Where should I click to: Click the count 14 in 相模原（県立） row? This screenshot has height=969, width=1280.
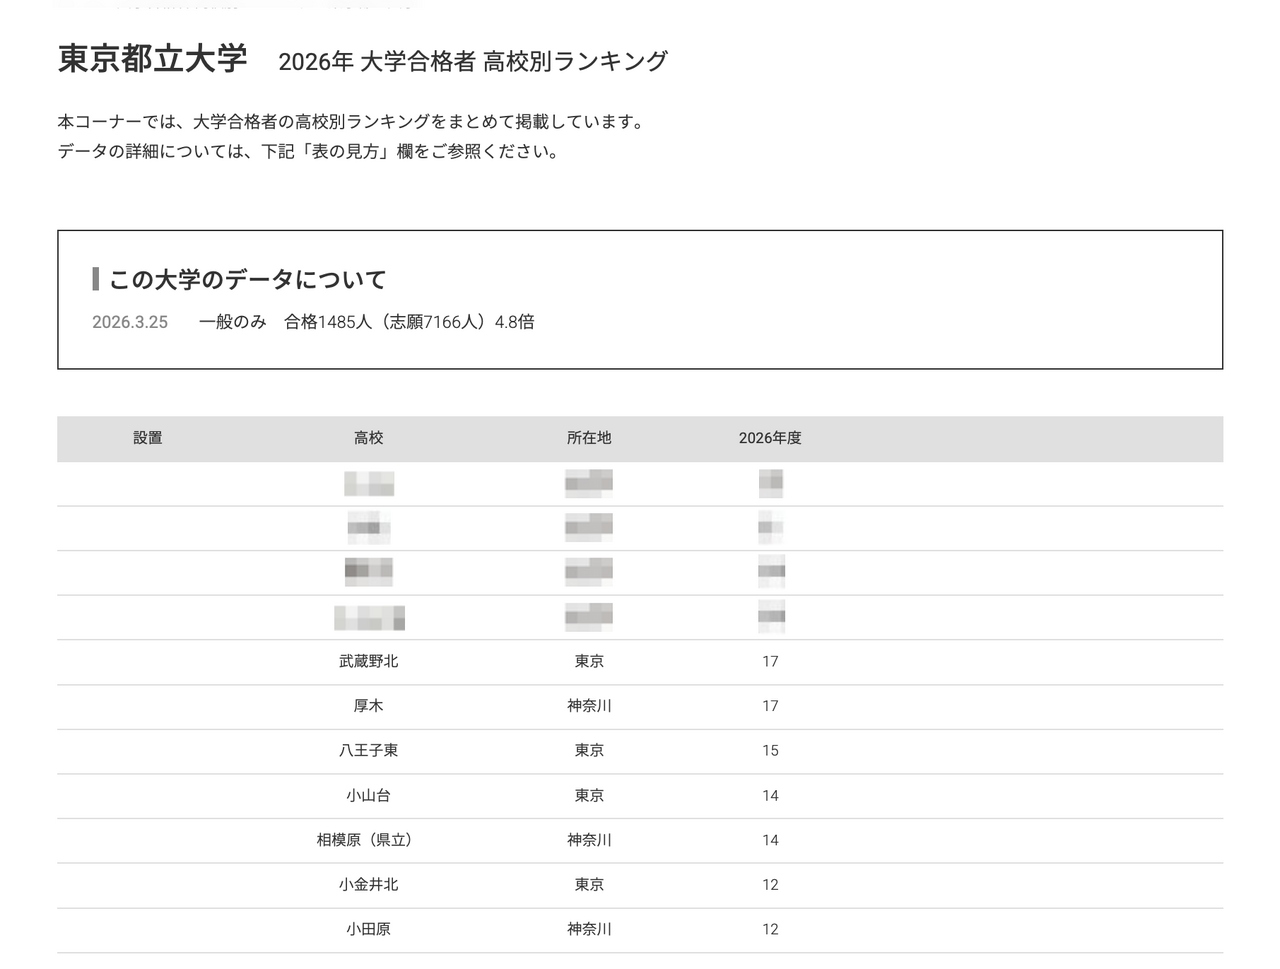770,840
